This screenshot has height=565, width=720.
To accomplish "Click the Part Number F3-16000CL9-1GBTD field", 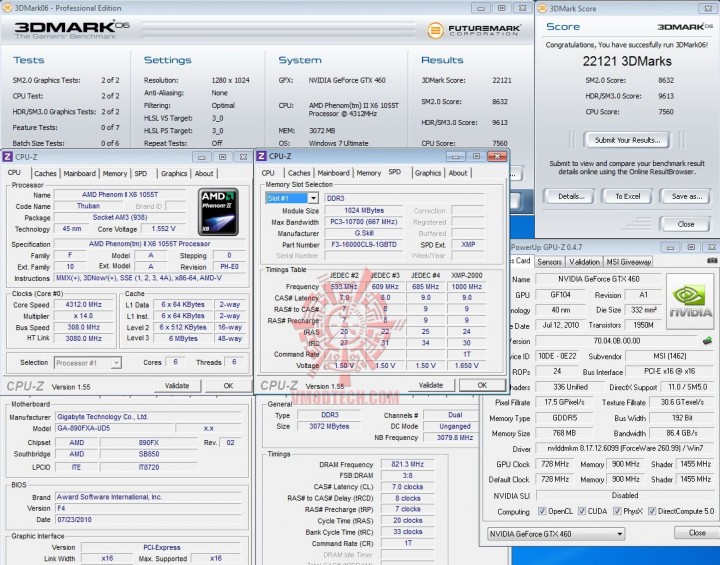I will click(x=363, y=244).
